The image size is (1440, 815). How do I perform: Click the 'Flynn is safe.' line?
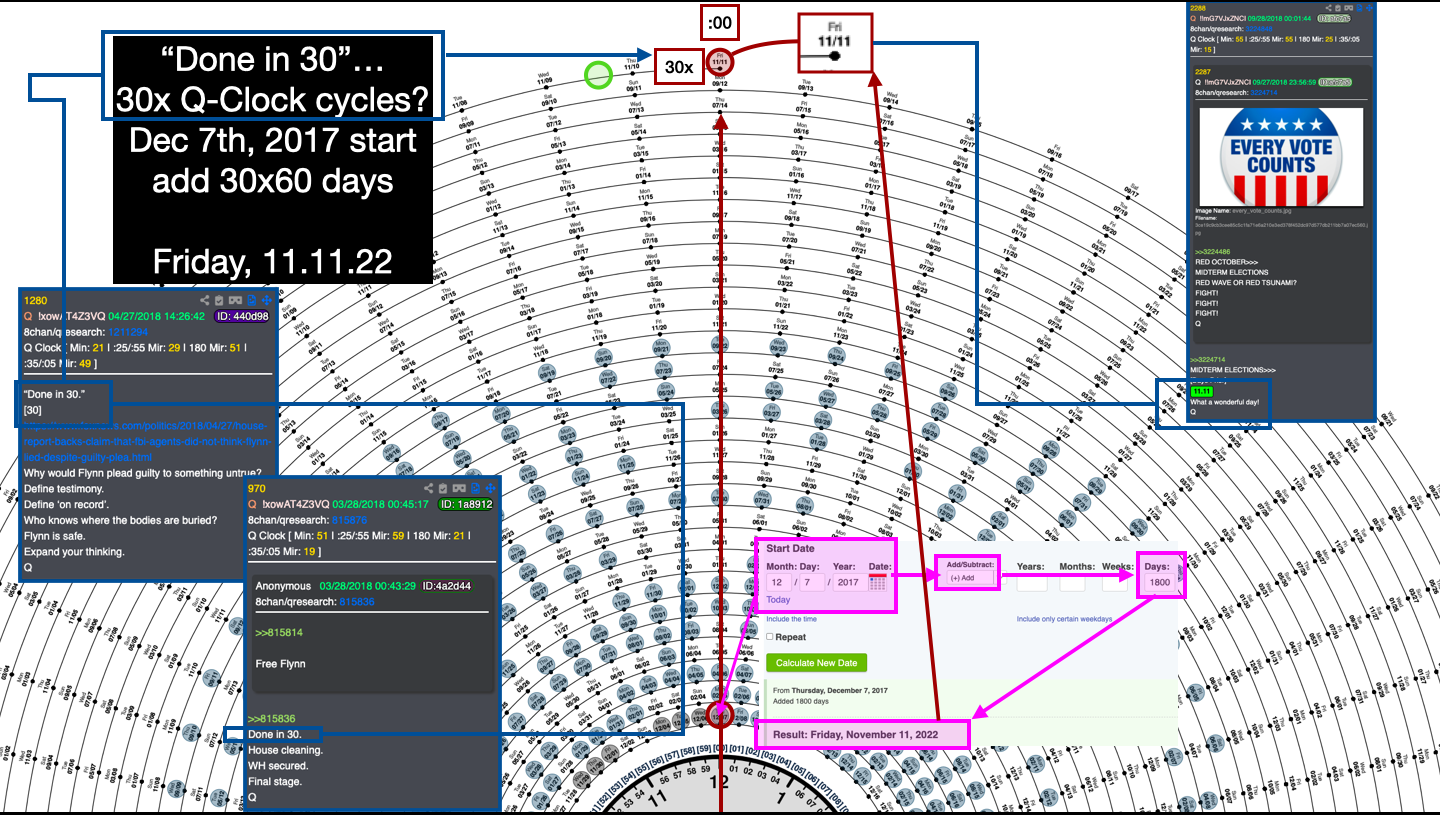point(57,536)
